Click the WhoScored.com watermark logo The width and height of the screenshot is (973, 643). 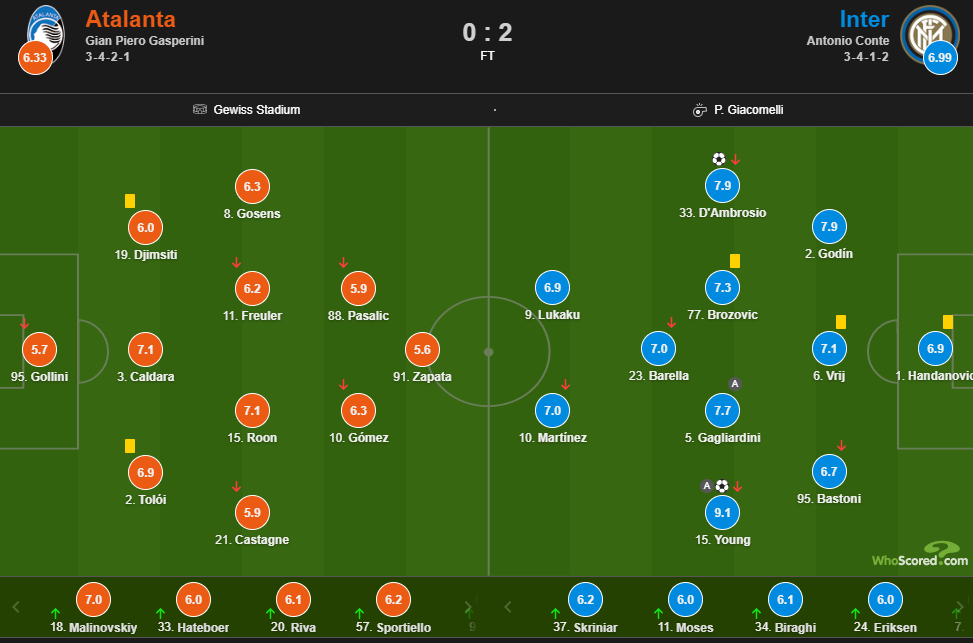920,554
